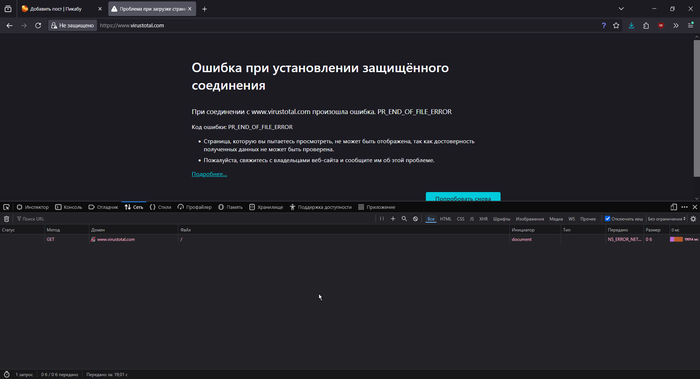The image size is (700, 379).
Task: Close the 'Добавить пост | Пикабу' tab
Action: pyautogui.click(x=100, y=9)
